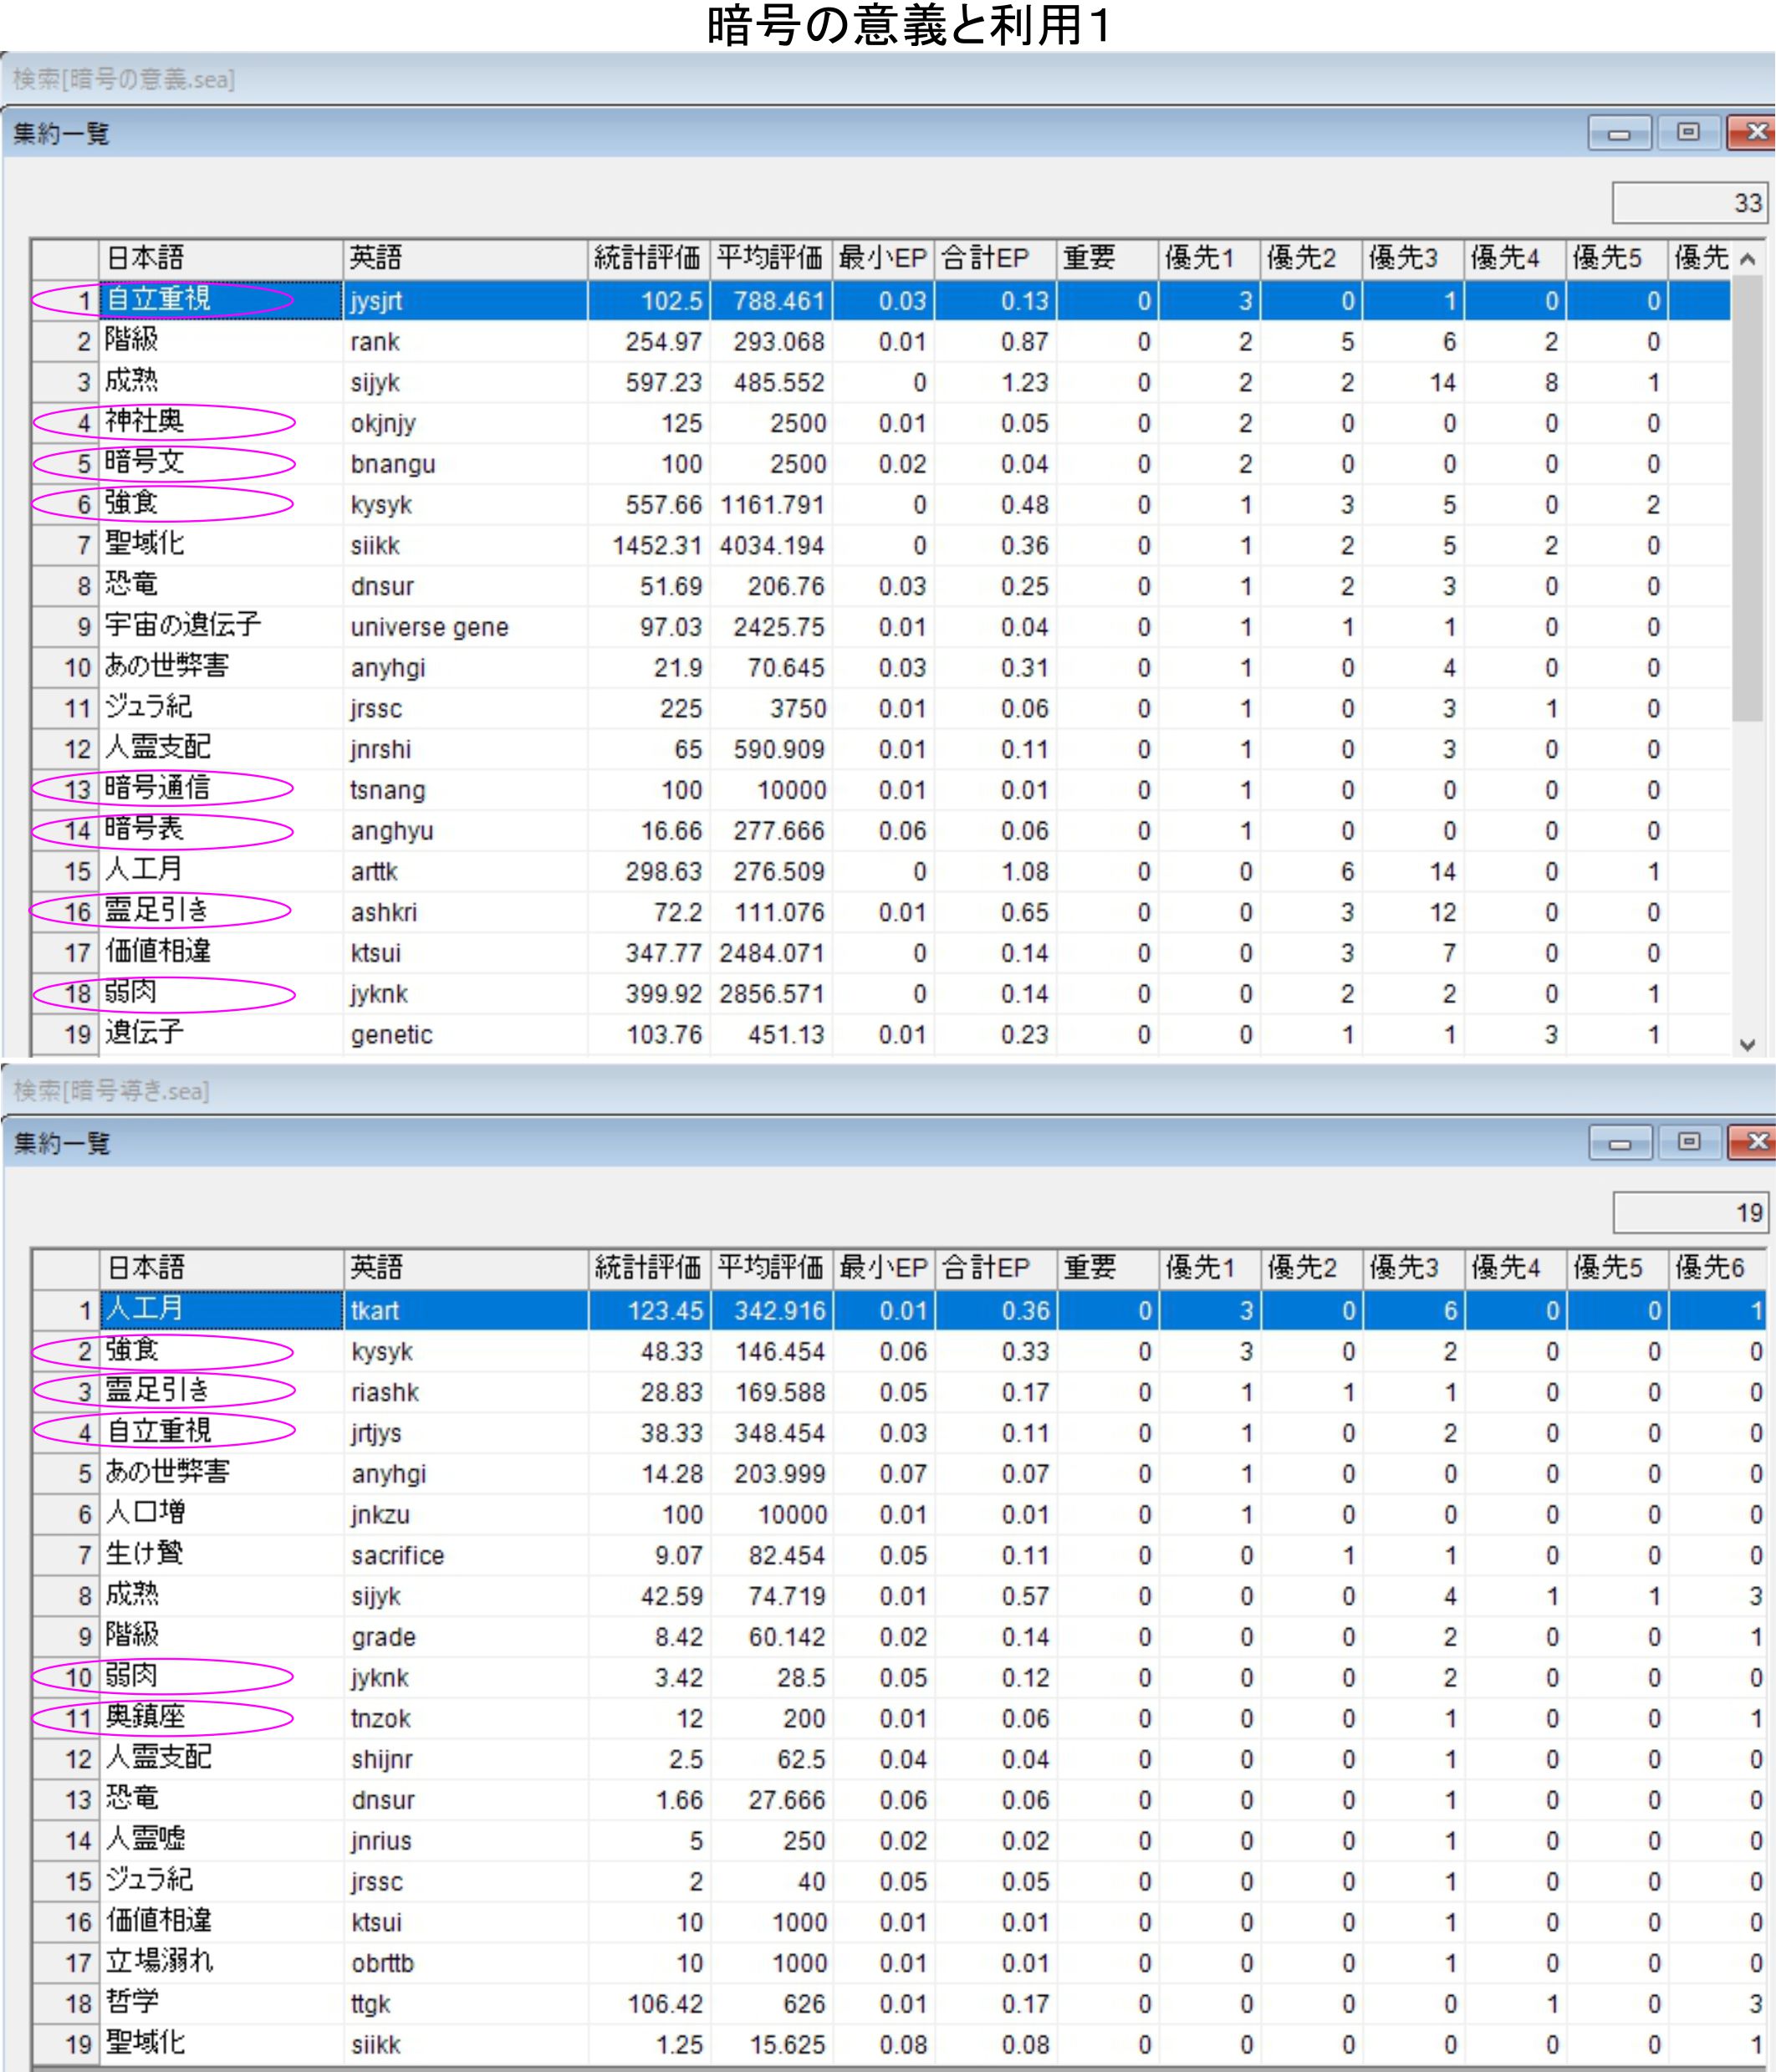Screen dimensions: 1776x2072
Task: Restore the lower 集約一覧 window
Action: 1689,1141
